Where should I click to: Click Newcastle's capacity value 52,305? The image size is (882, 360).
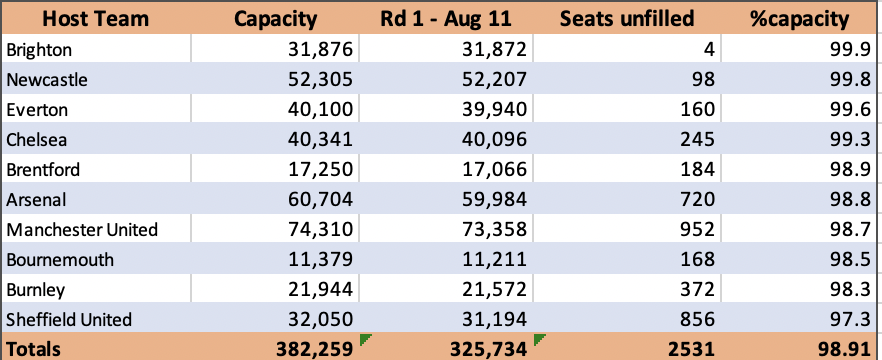click(x=275, y=79)
